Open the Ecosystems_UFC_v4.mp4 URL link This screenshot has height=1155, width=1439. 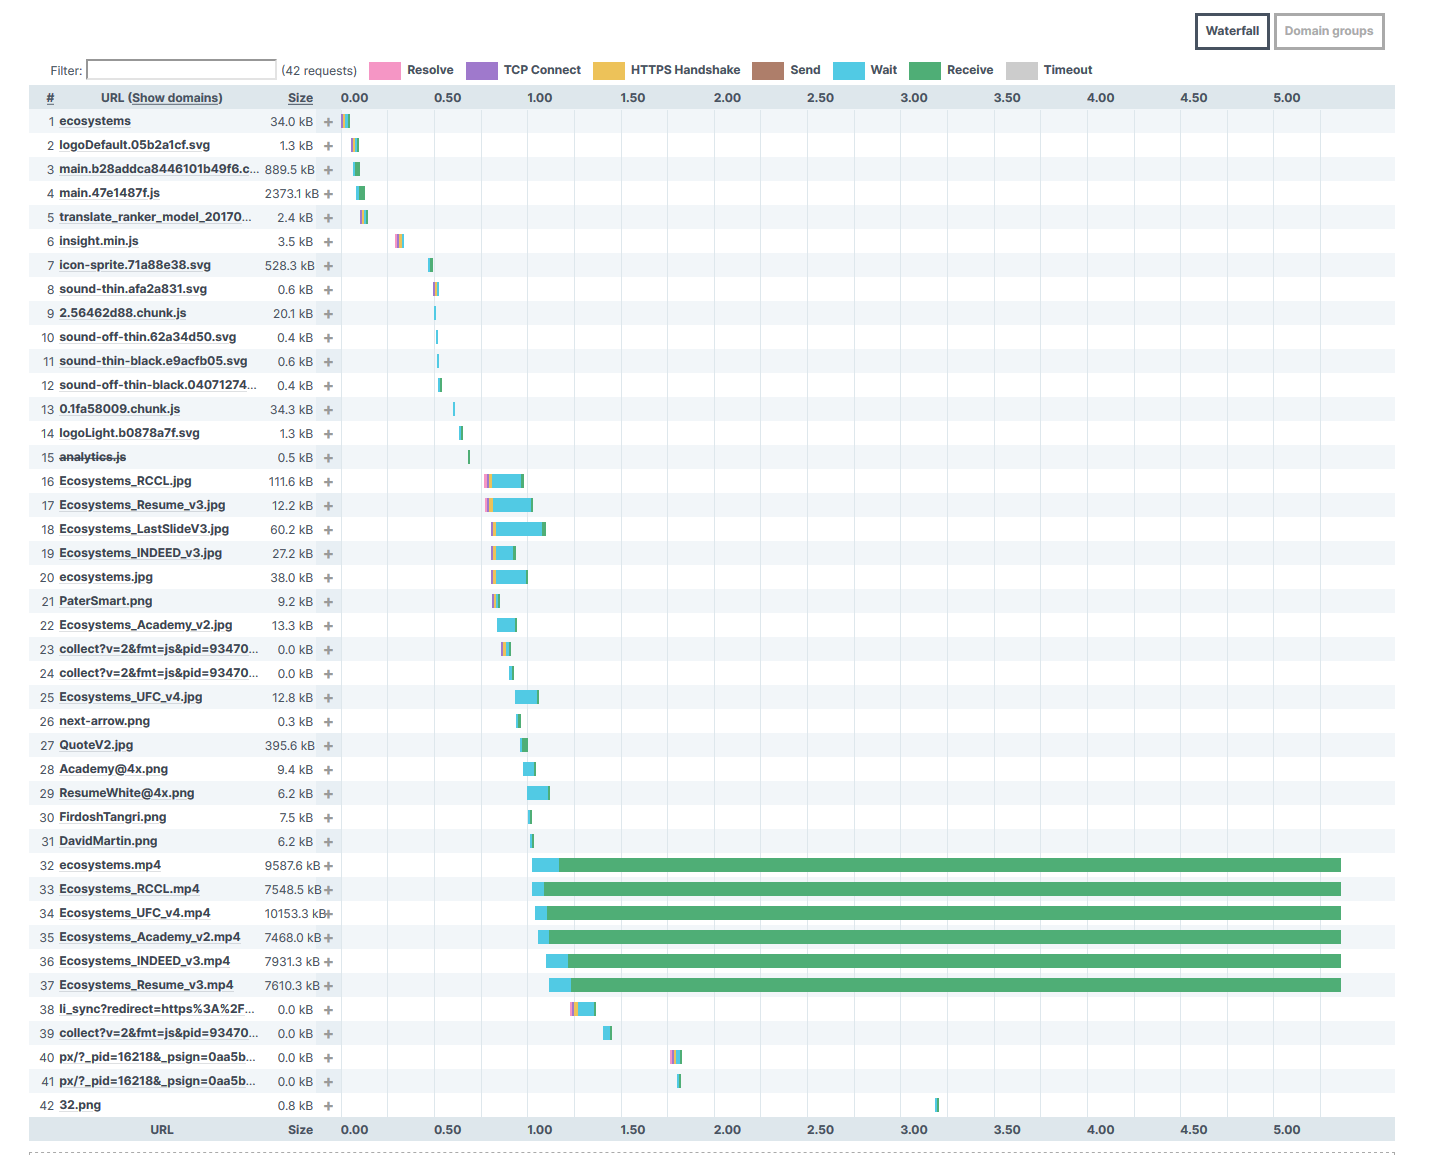(135, 913)
